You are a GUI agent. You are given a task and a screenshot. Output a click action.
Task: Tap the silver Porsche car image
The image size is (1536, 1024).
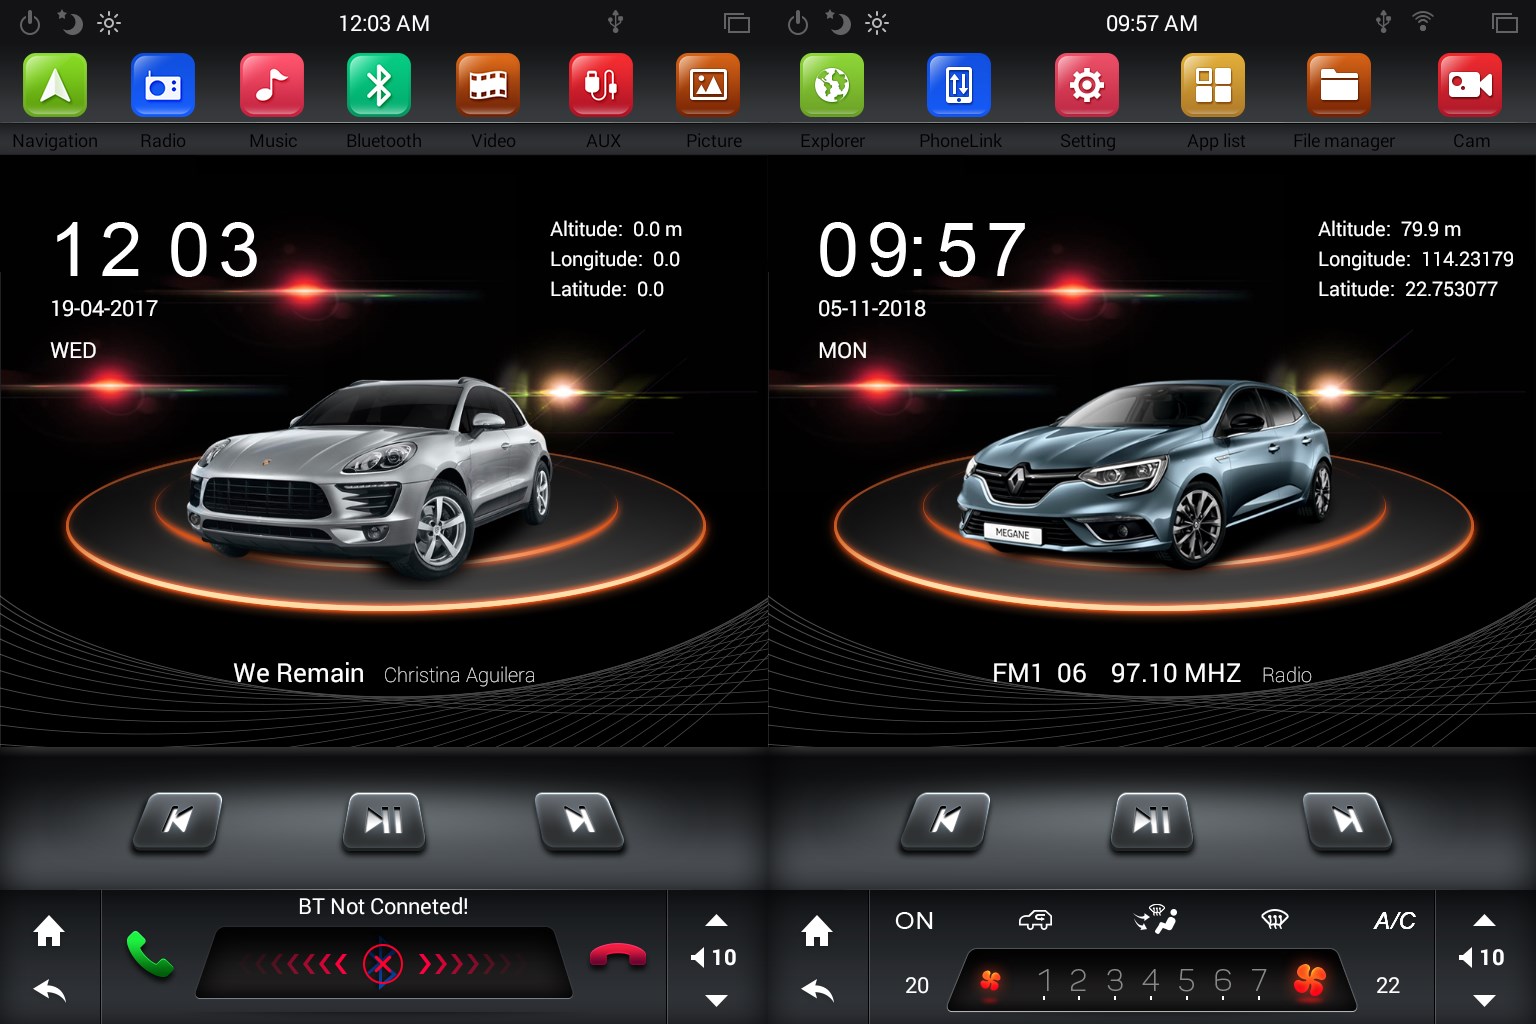(370, 478)
